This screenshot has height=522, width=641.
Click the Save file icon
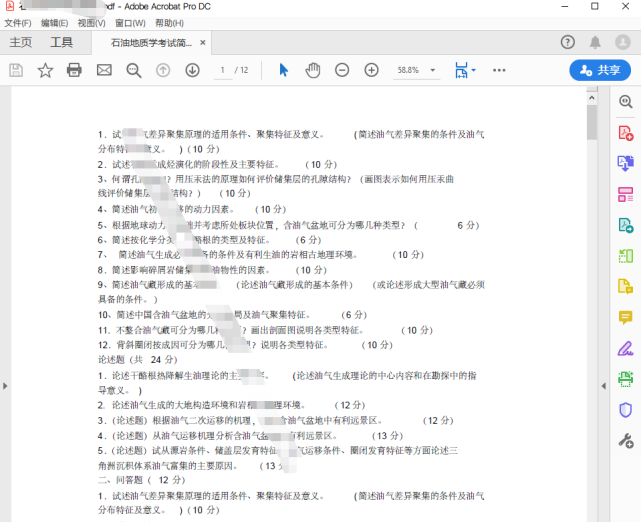click(x=16, y=70)
